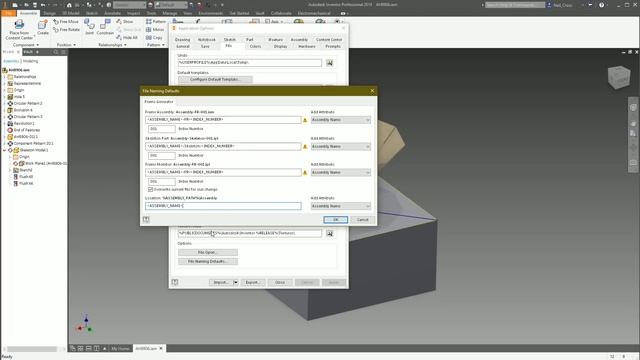Click the File Open options button
Screen dimensions: 640x360
[208, 252]
